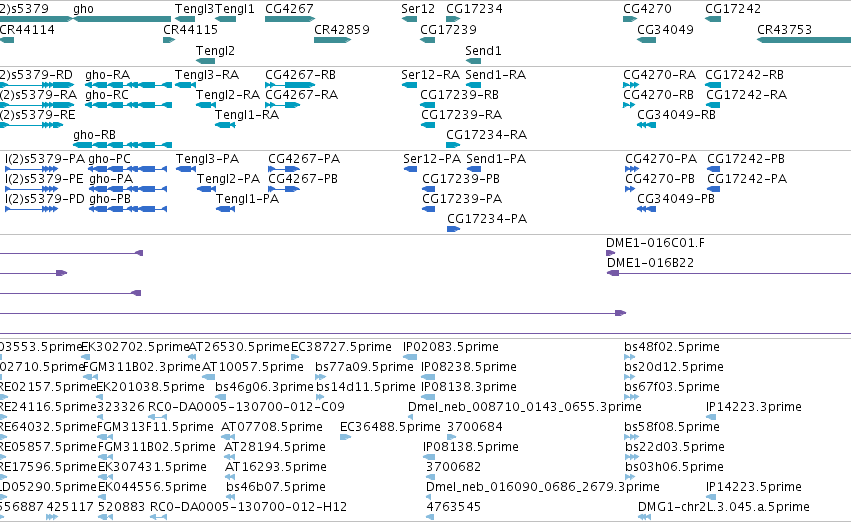The image size is (851, 522).
Task: Click the CG4267-RB transcript label
Action: 301,74
